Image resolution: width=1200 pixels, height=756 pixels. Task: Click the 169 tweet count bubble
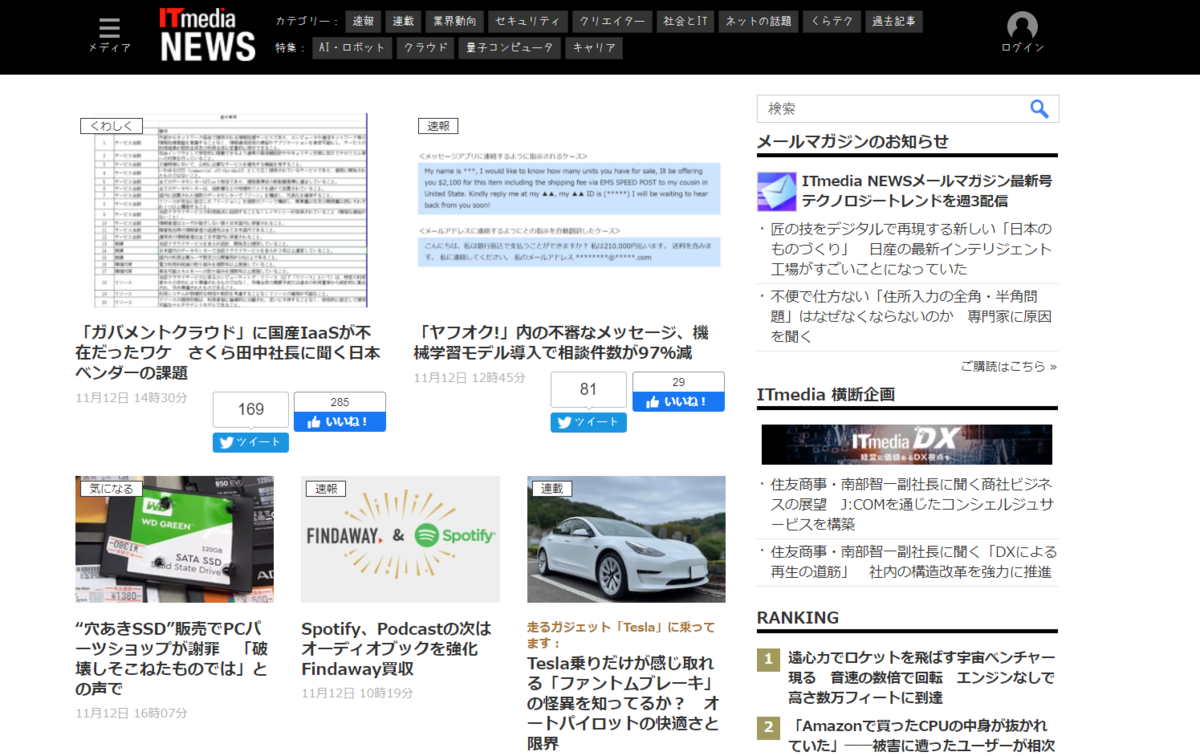pos(251,409)
